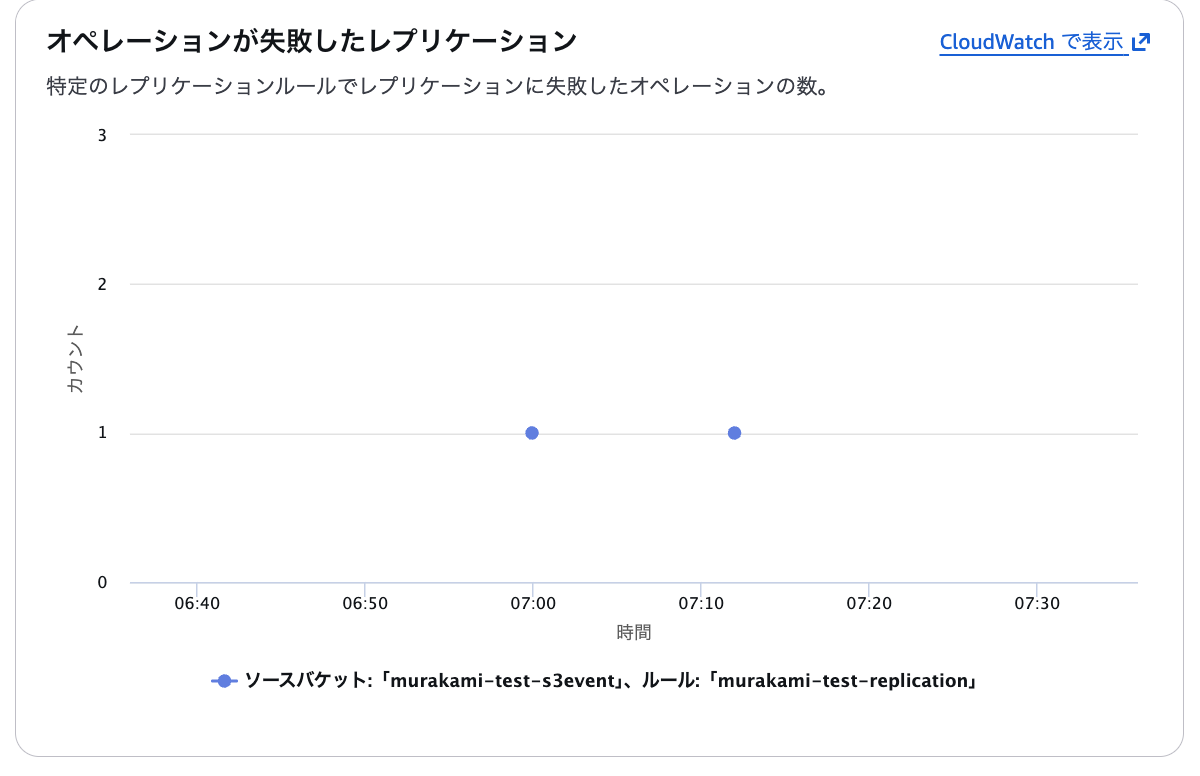
Task: Open the CloudWatch で表示 link
Action: pyautogui.click(x=1033, y=42)
